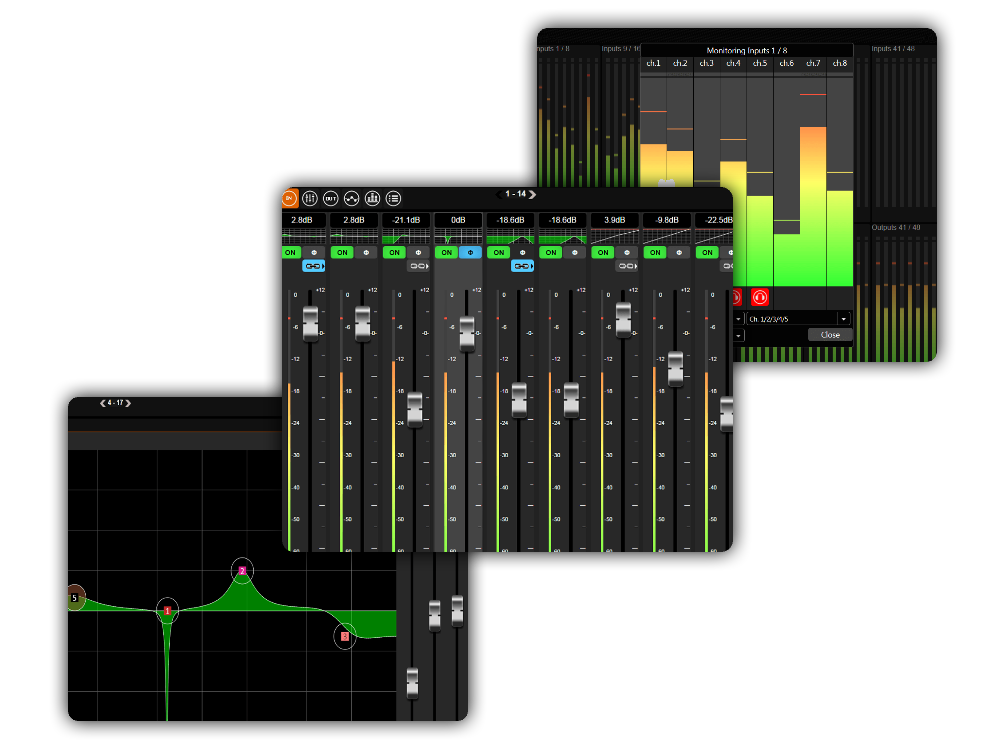Toggle phase invert on the -21.1dB channel
The height and width of the screenshot is (750, 1000).
[418, 253]
